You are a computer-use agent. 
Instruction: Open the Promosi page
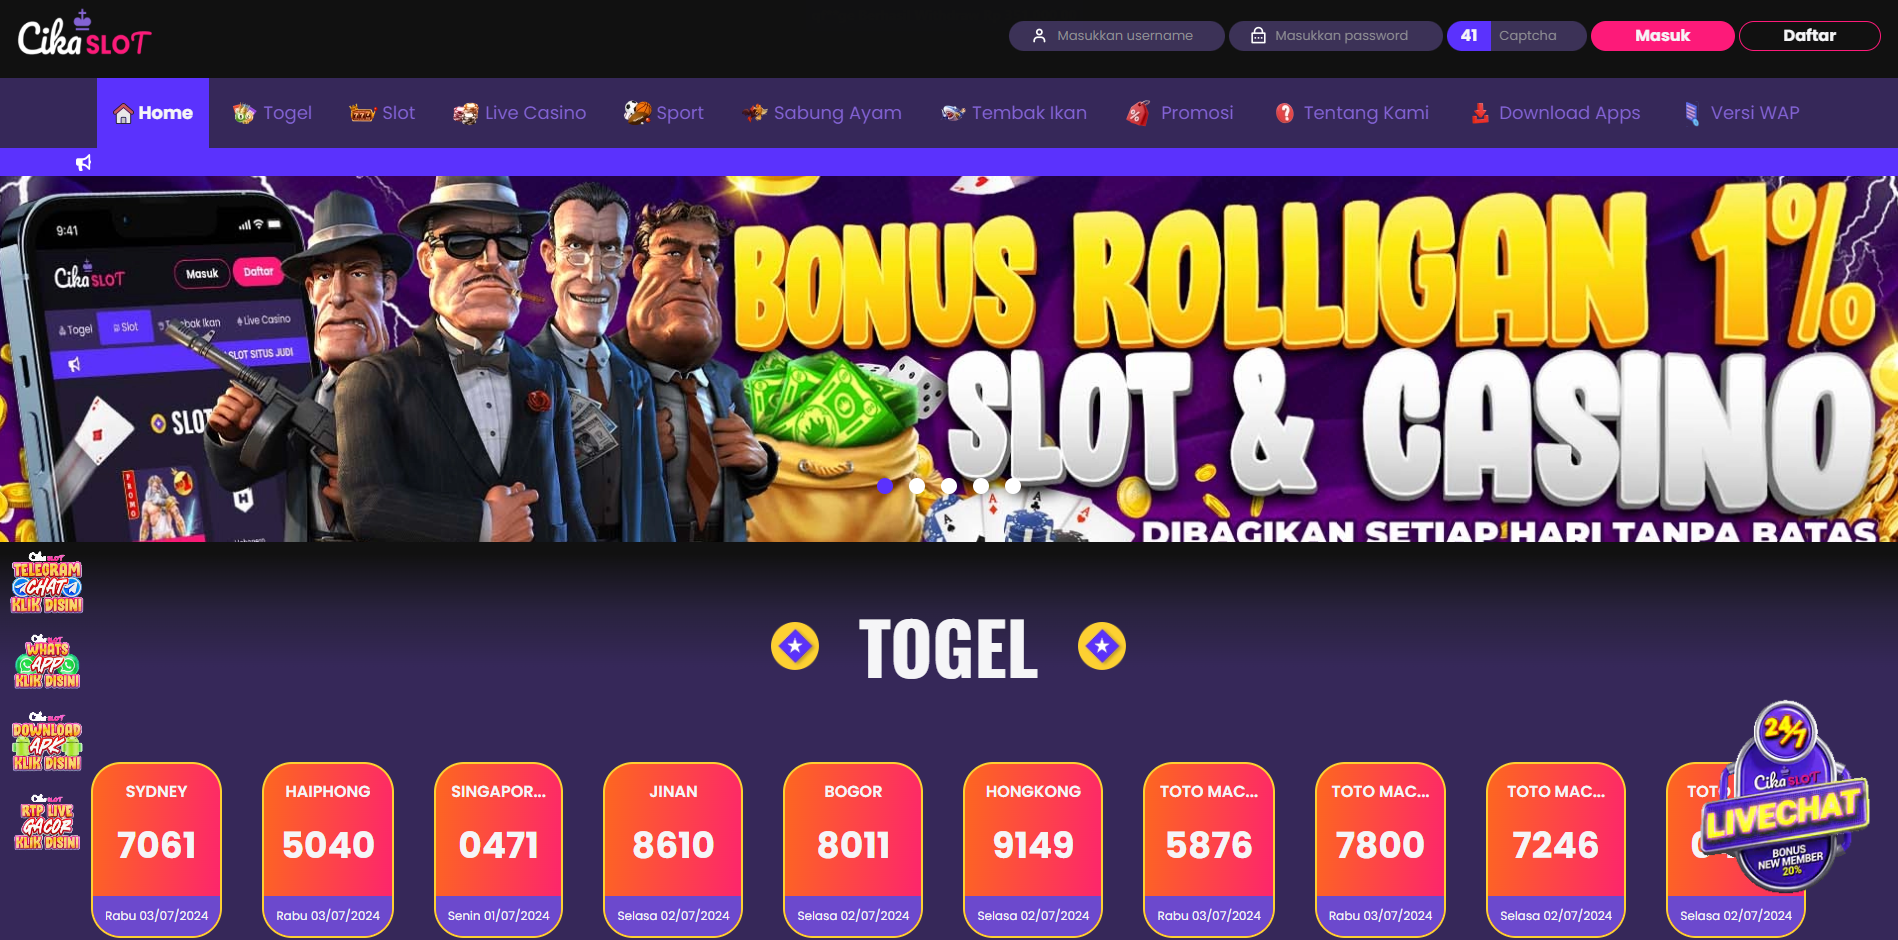point(1180,113)
